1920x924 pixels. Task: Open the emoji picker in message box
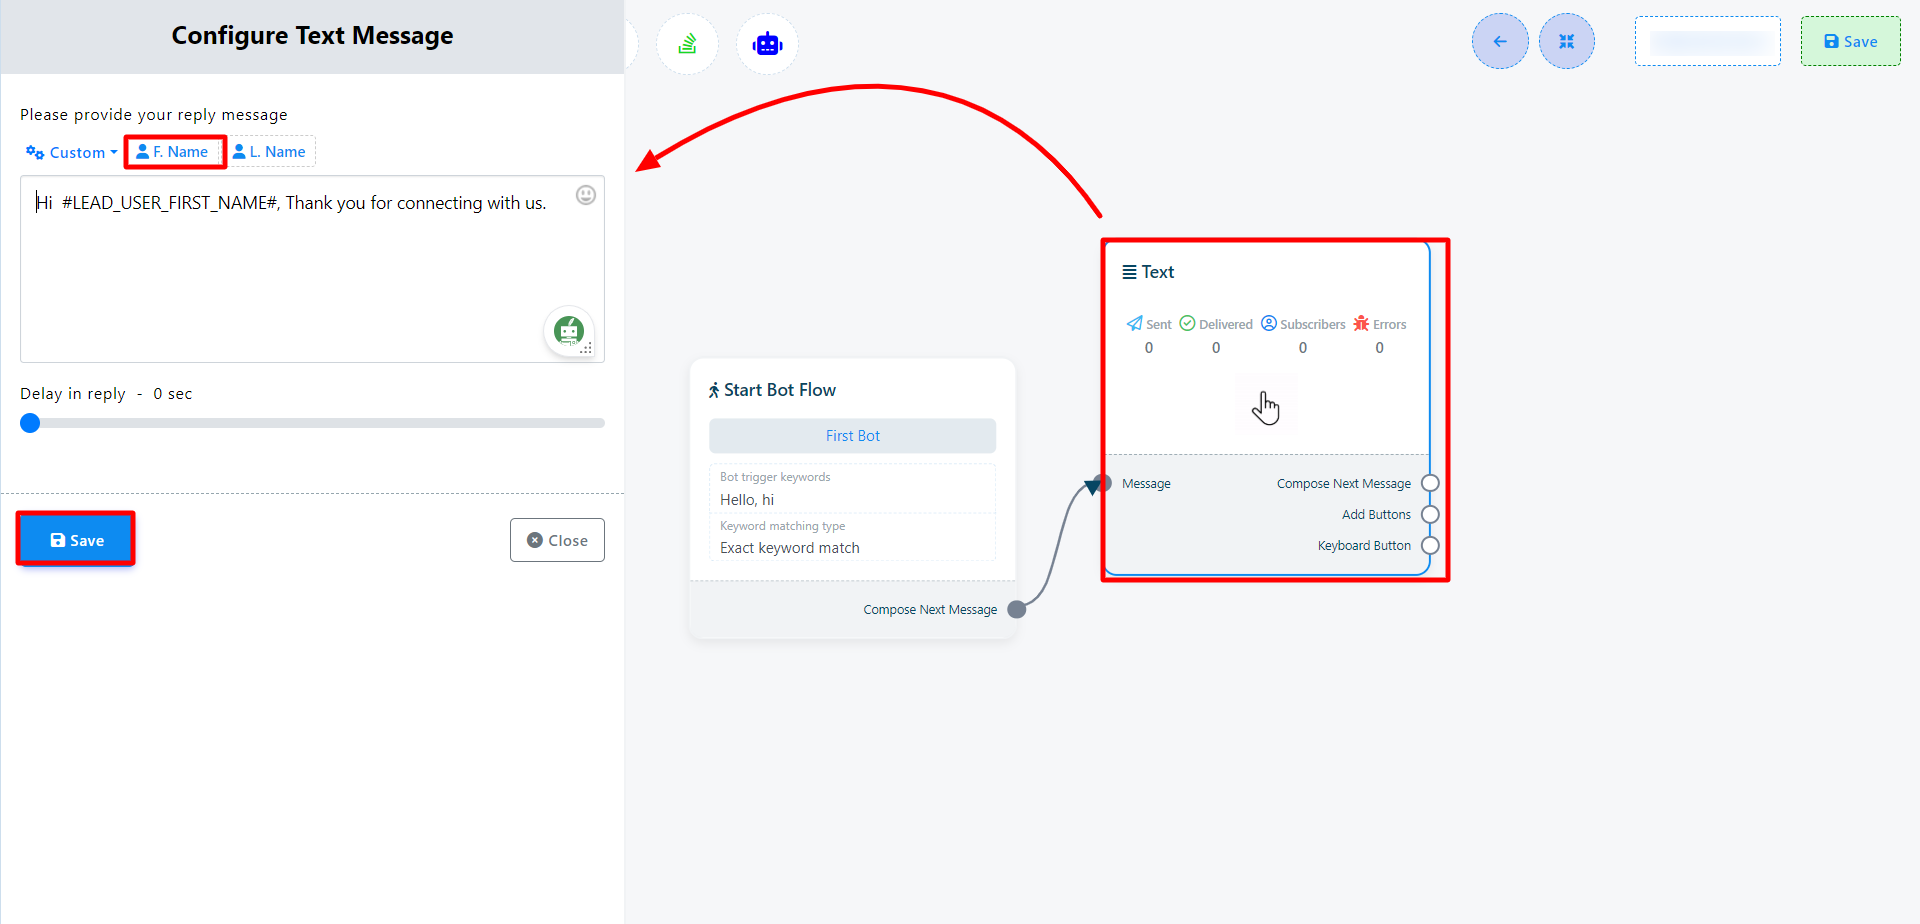click(x=586, y=195)
